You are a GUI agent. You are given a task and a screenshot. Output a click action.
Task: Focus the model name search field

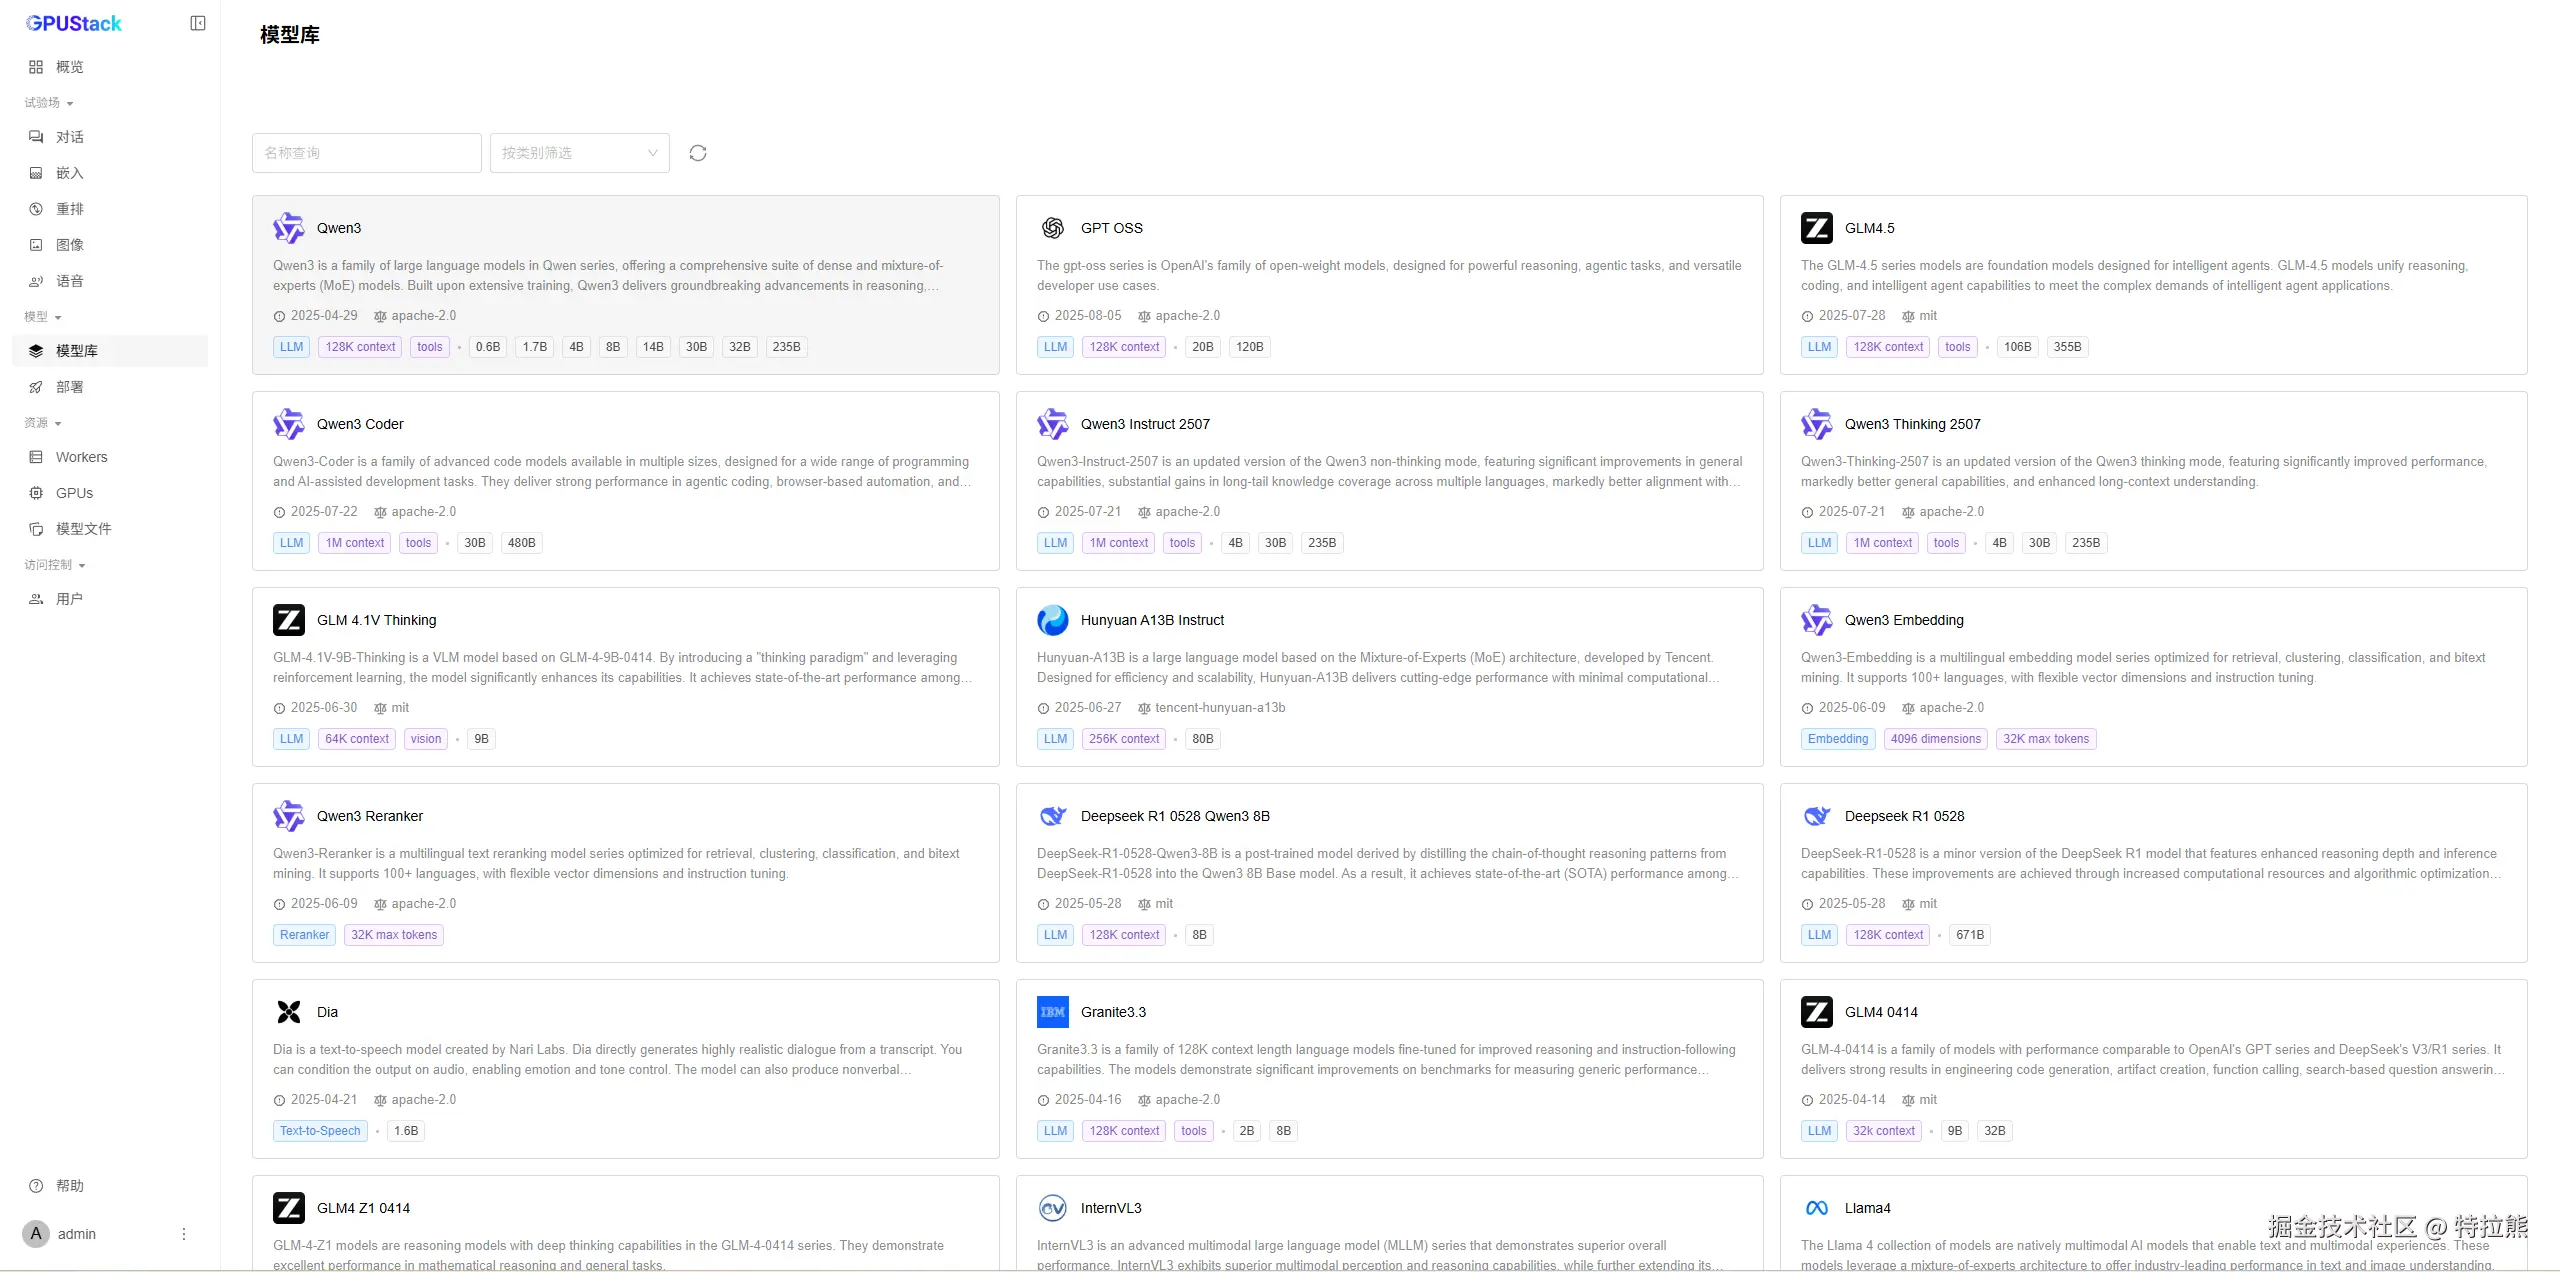click(x=366, y=153)
